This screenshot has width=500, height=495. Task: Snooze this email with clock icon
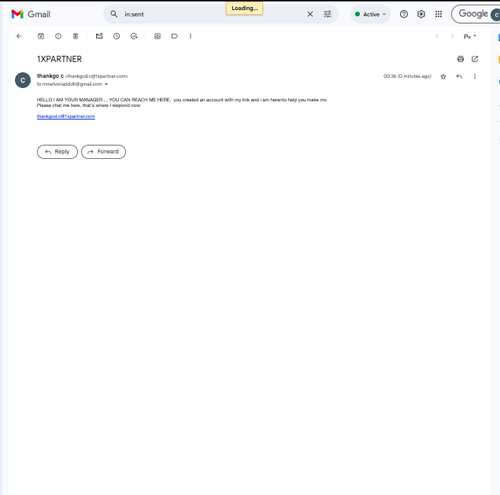[116, 36]
